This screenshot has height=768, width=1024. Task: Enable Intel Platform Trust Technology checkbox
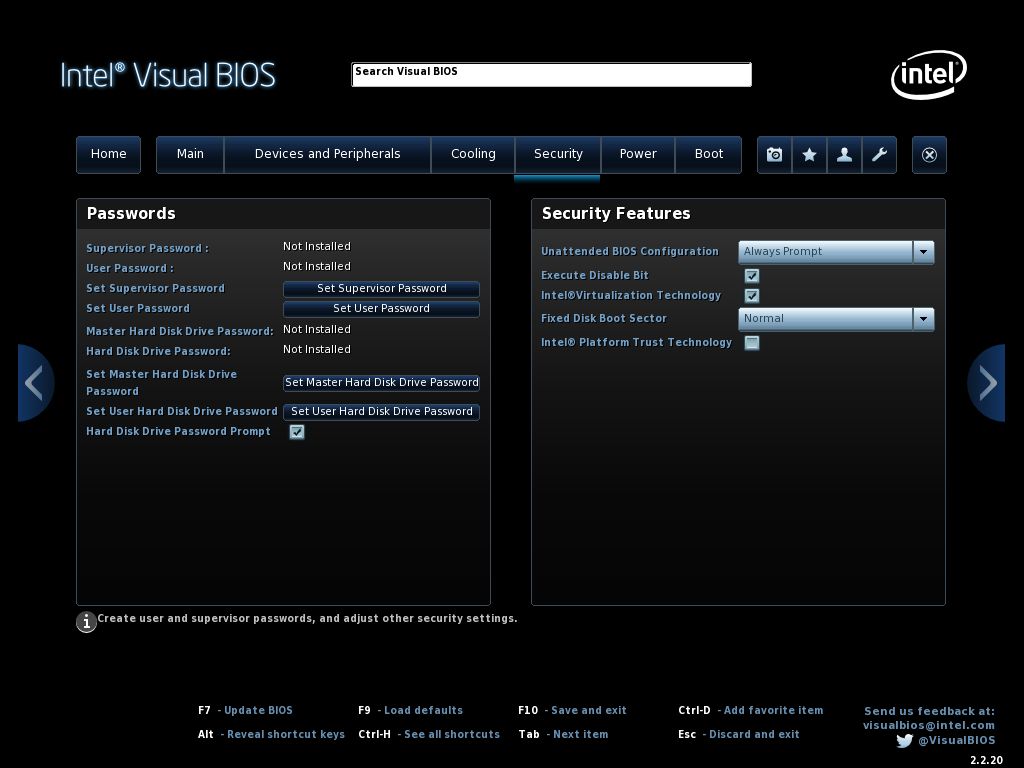(x=752, y=343)
